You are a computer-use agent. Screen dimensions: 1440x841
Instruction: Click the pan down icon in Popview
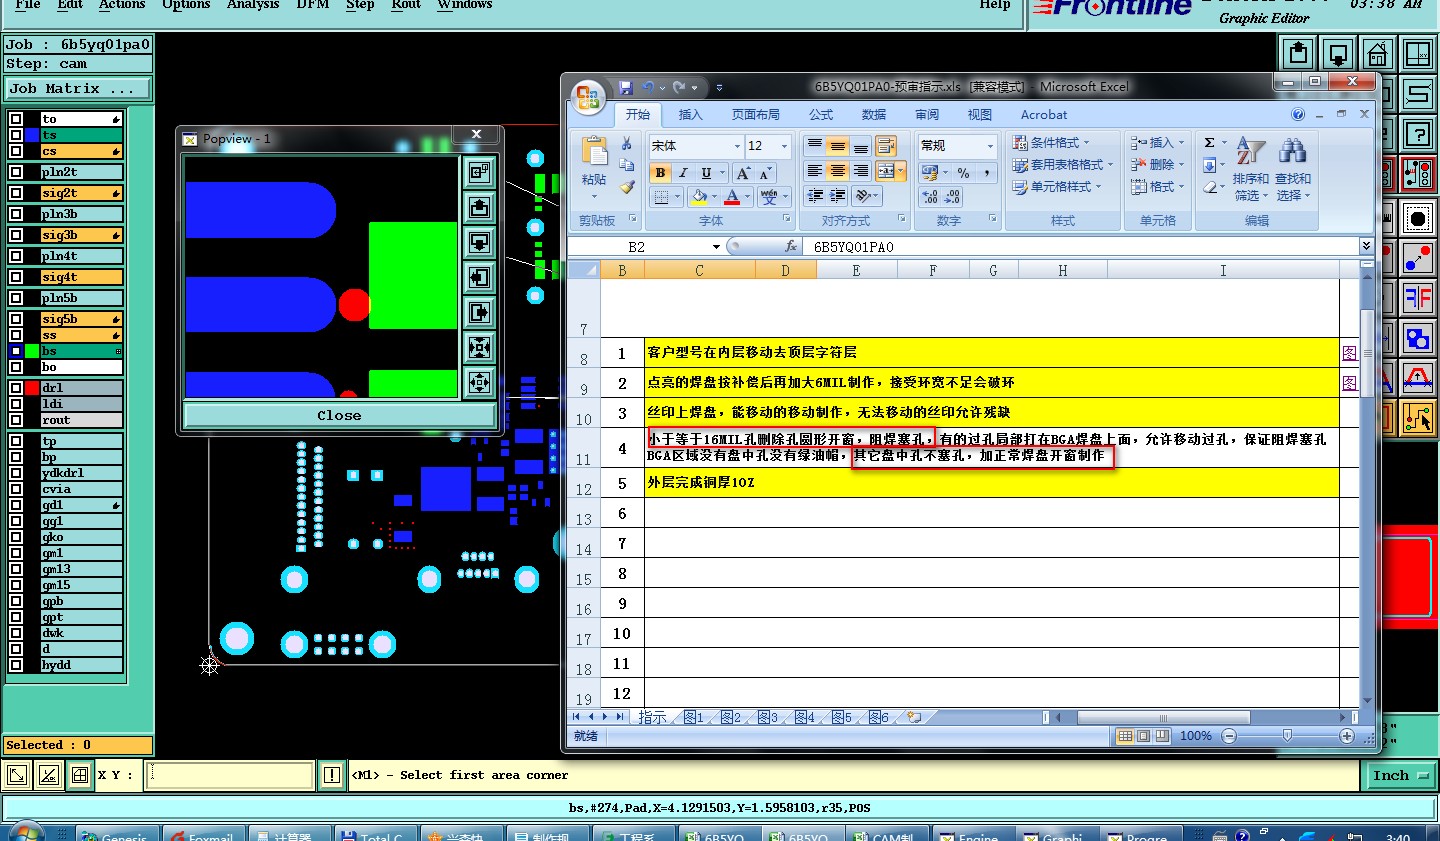(x=480, y=242)
